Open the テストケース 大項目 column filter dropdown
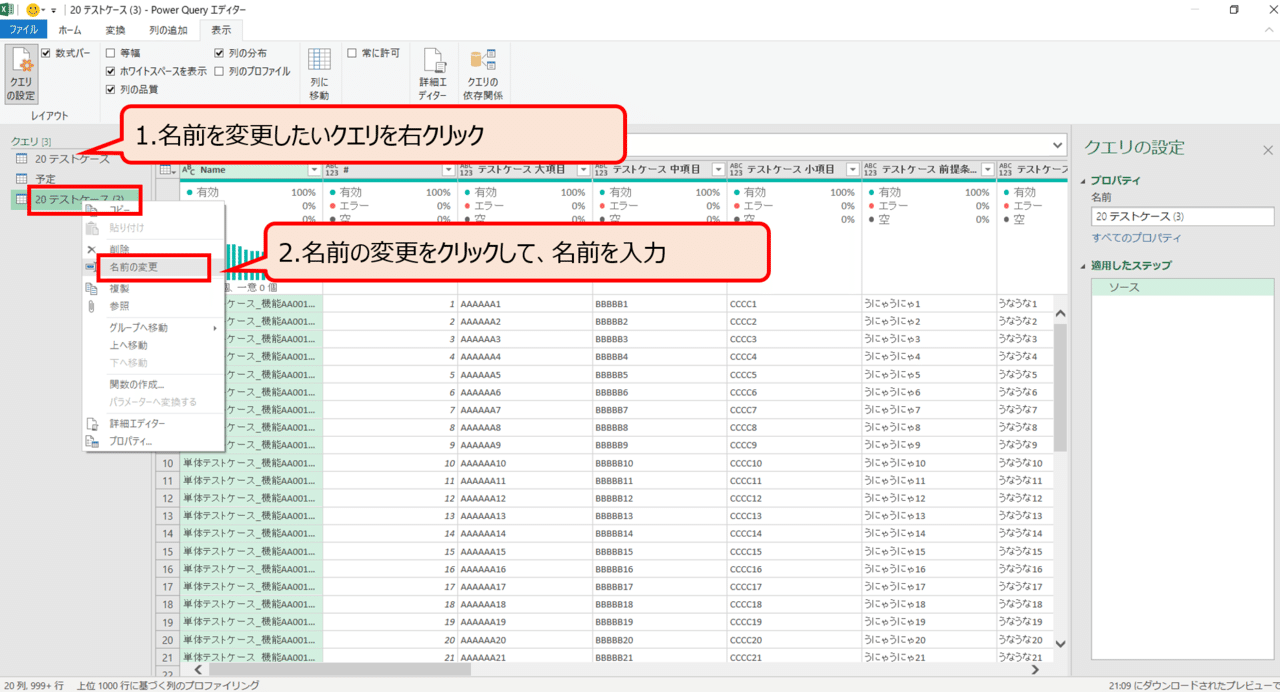This screenshot has height=692, width=1280. point(584,170)
